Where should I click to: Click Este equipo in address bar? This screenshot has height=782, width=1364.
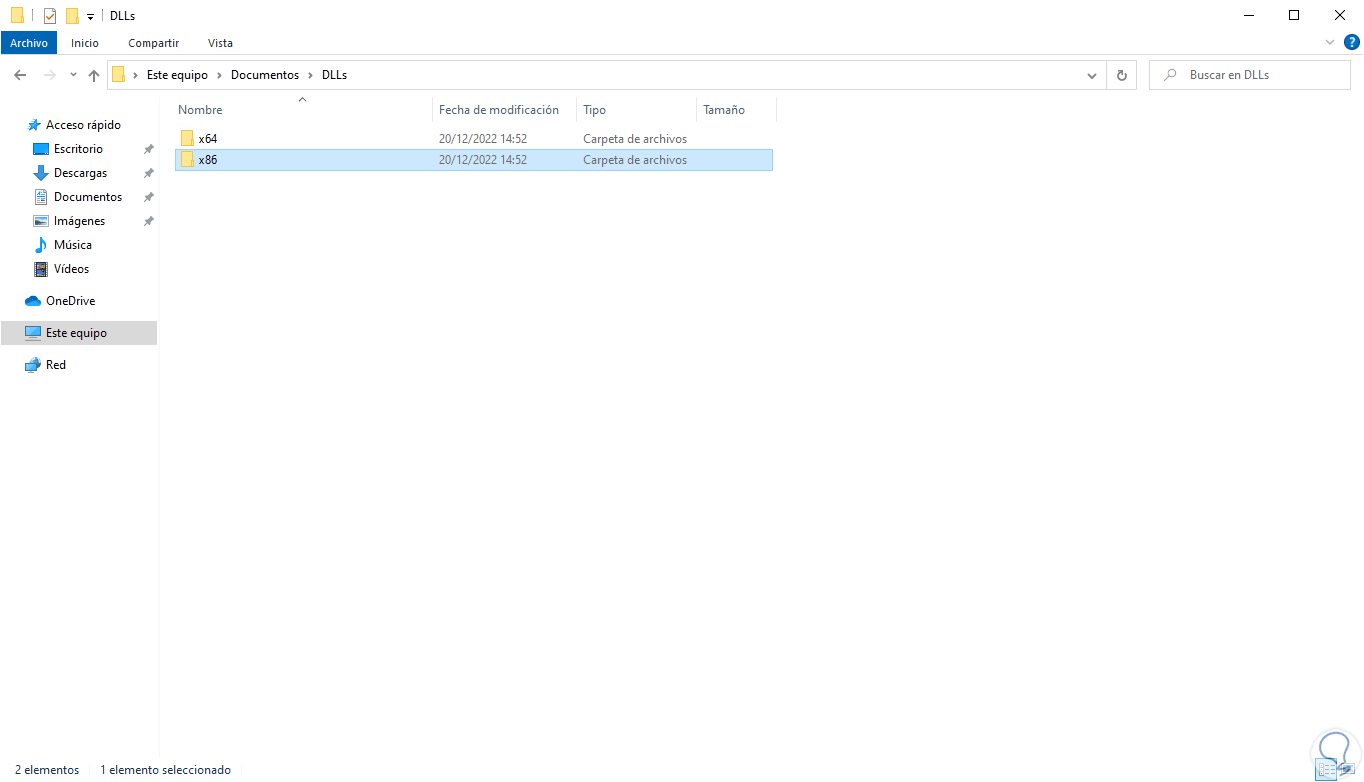(x=177, y=75)
